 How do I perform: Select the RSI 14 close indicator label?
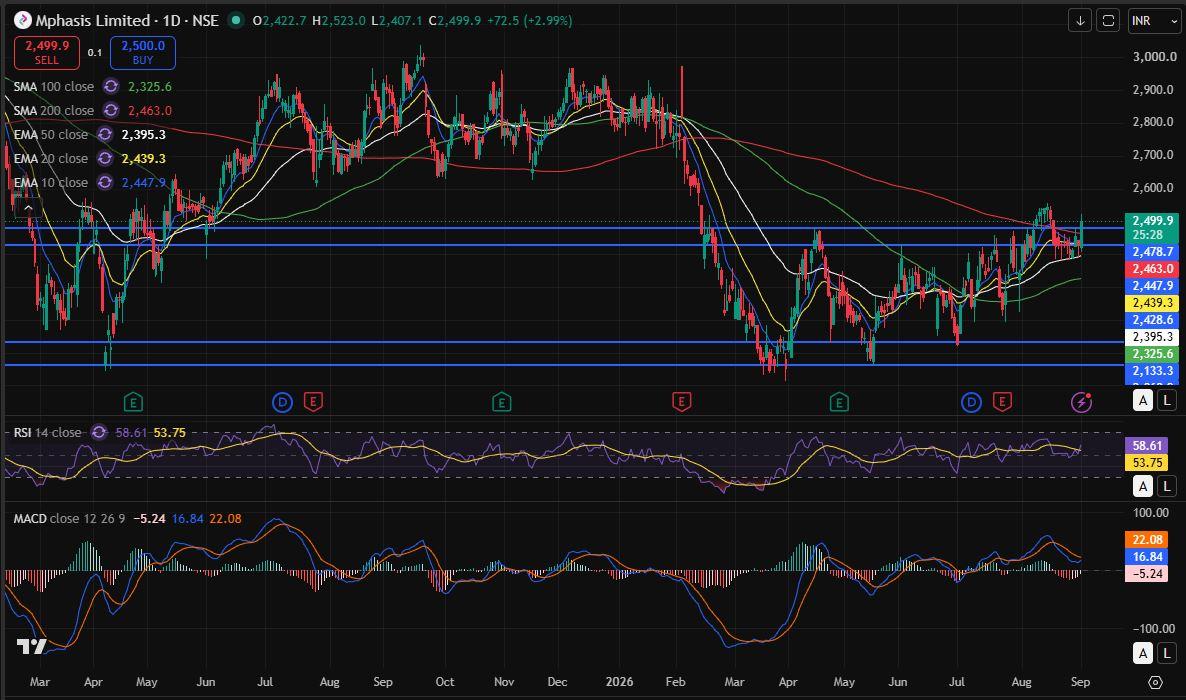click(47, 433)
